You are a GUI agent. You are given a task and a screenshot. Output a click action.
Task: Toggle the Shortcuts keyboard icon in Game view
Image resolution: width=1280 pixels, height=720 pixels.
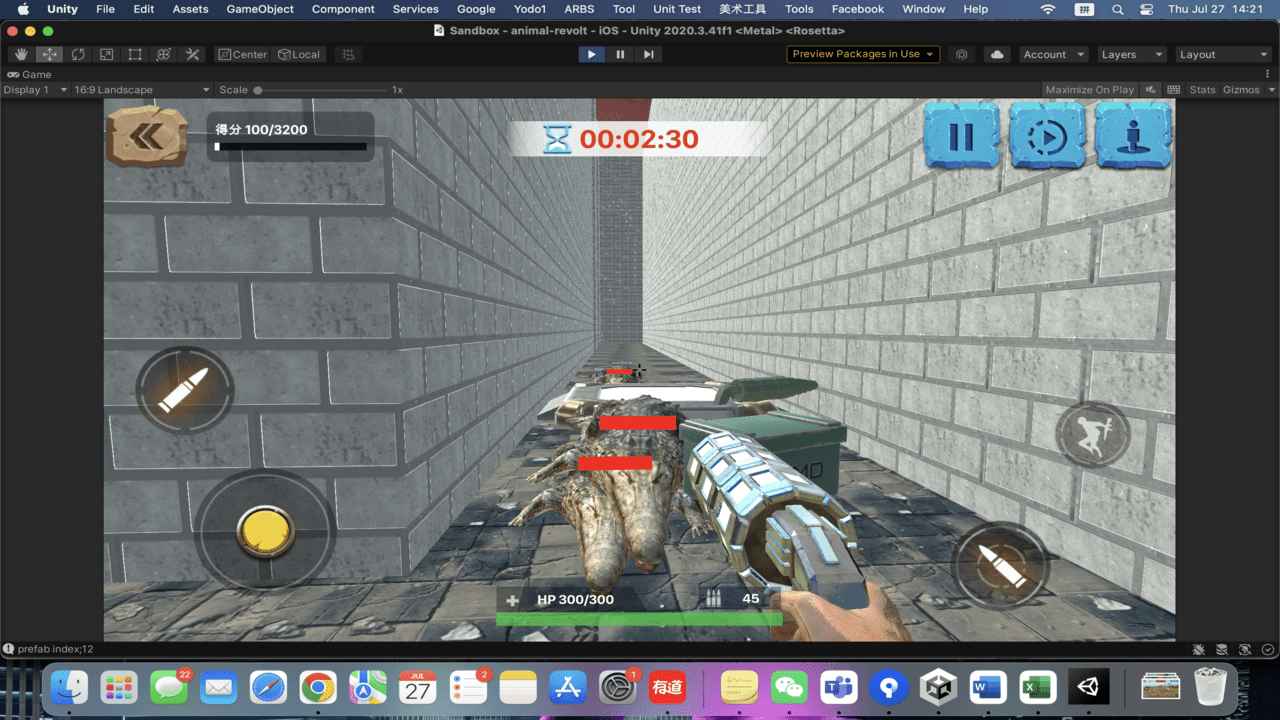(x=1174, y=89)
